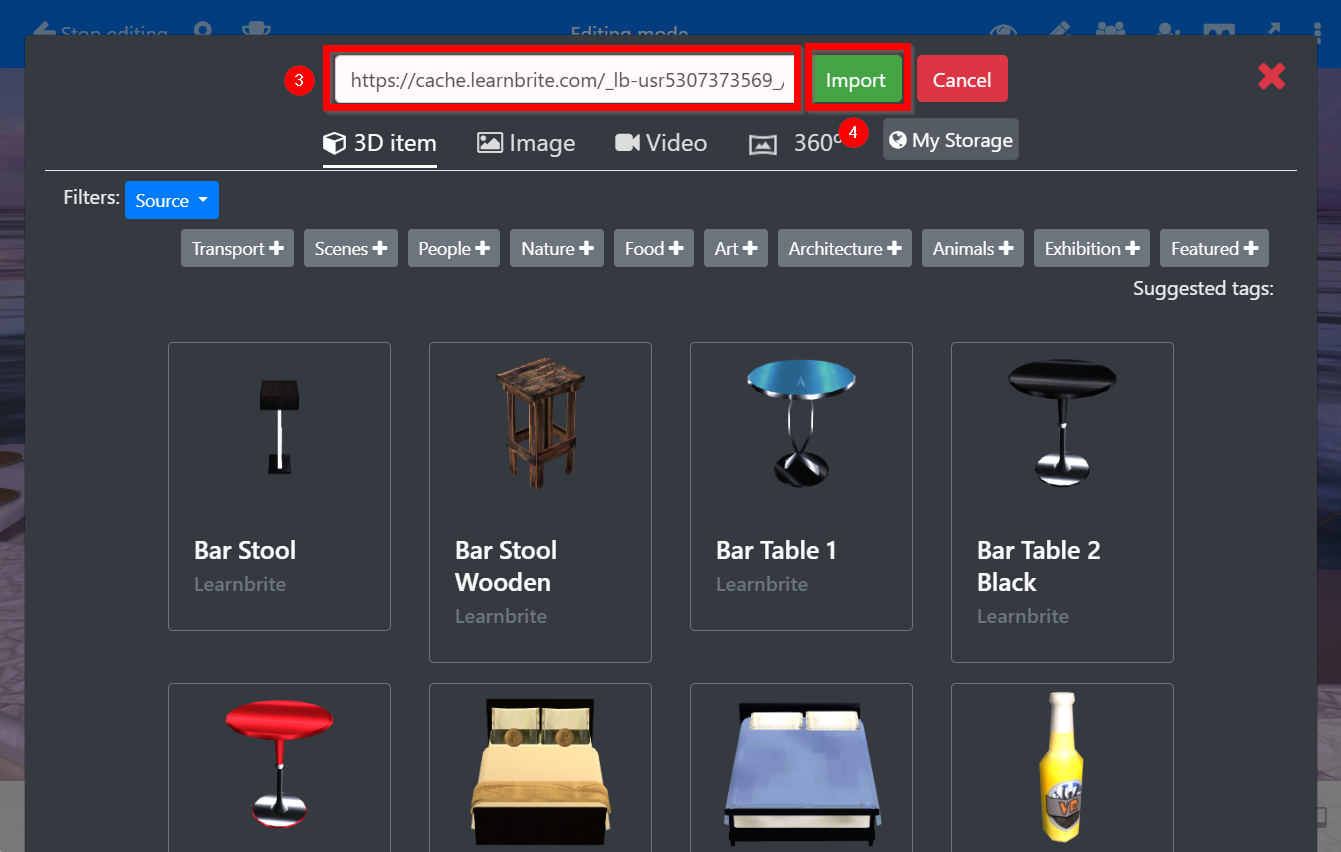Open the 360° media tab

795,143
